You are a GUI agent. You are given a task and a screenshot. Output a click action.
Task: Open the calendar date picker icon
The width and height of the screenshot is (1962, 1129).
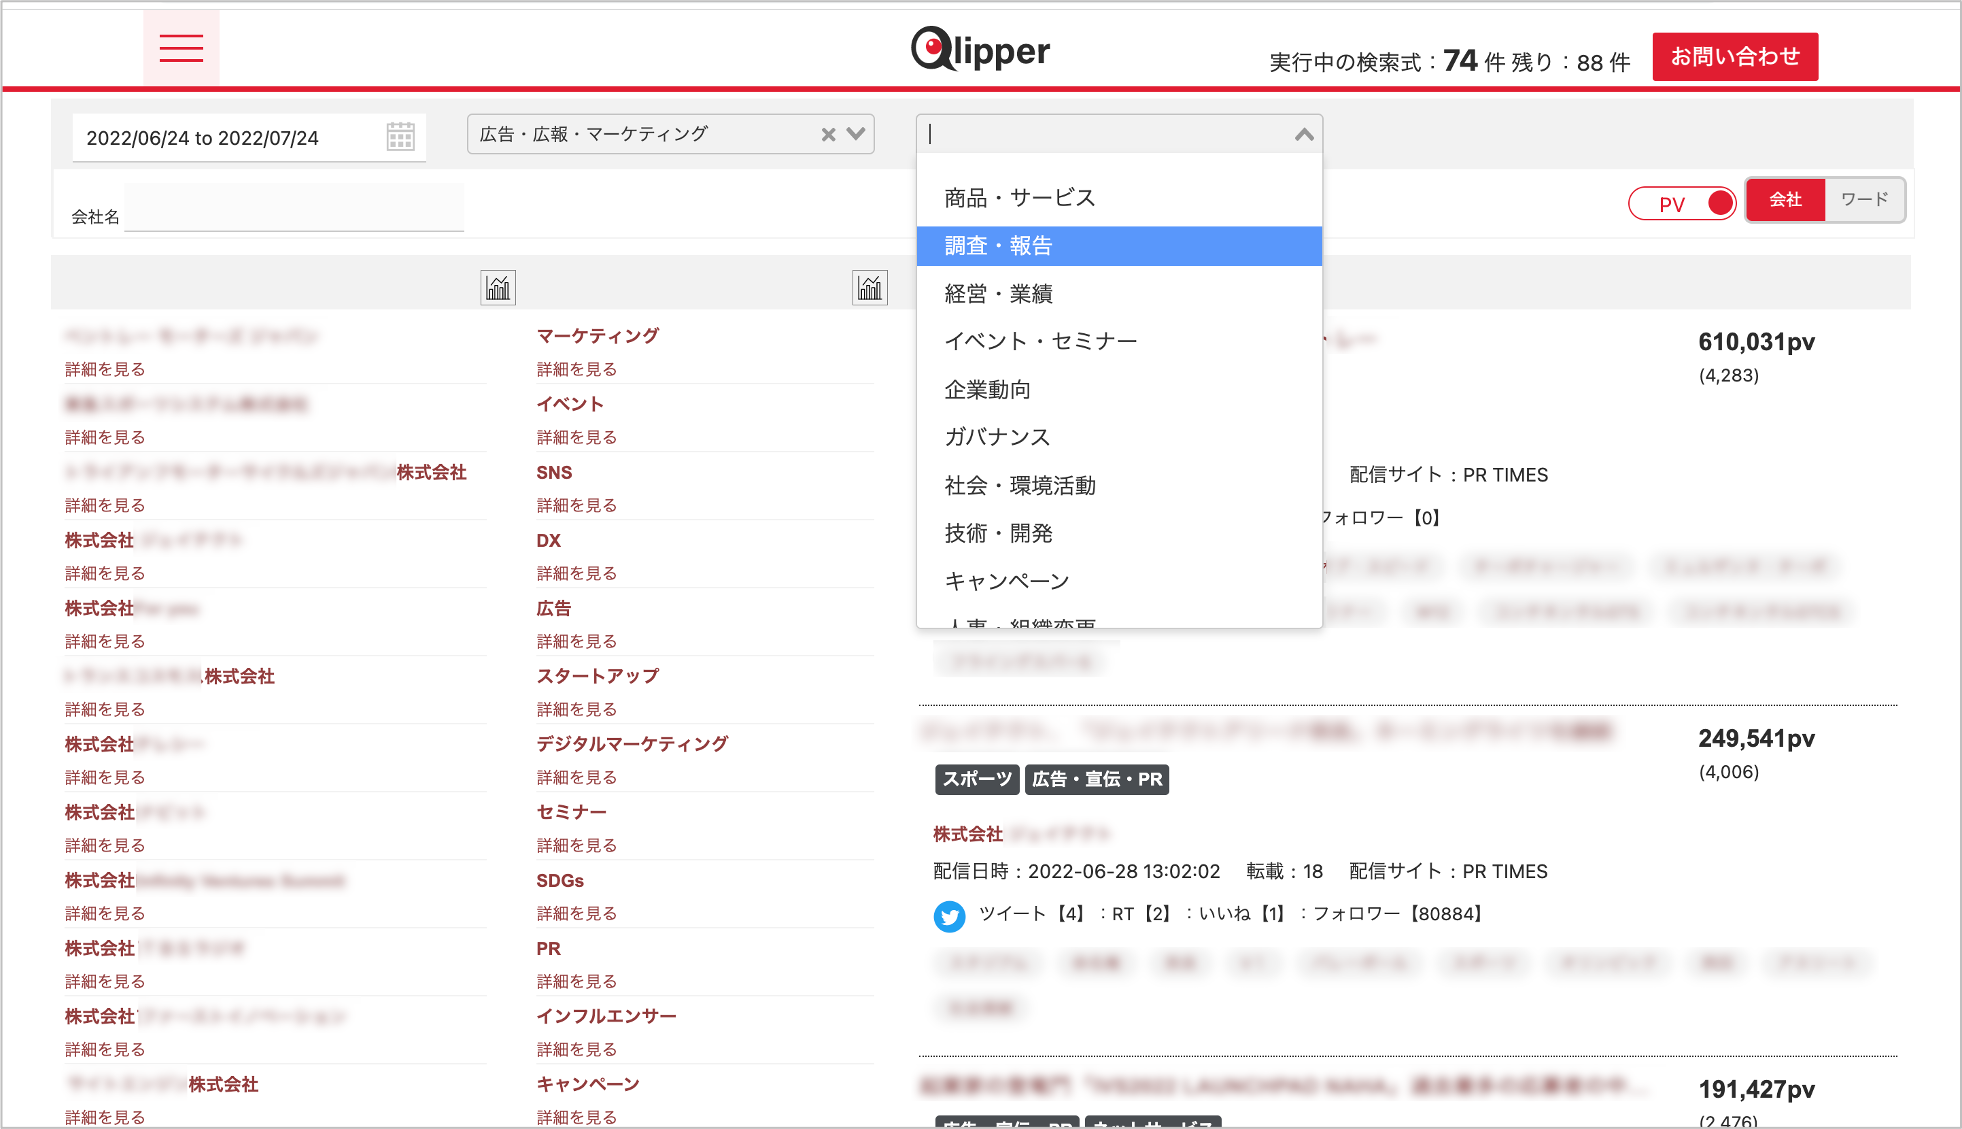tap(399, 136)
